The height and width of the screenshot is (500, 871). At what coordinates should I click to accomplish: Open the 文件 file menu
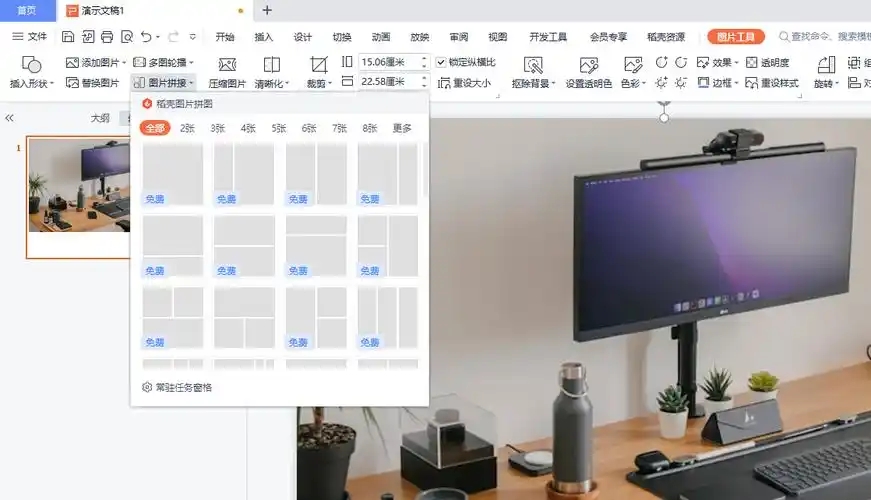29,37
